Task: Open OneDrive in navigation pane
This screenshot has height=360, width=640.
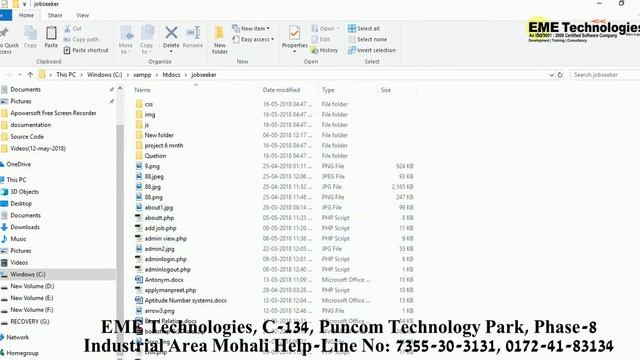Action: 19,164
